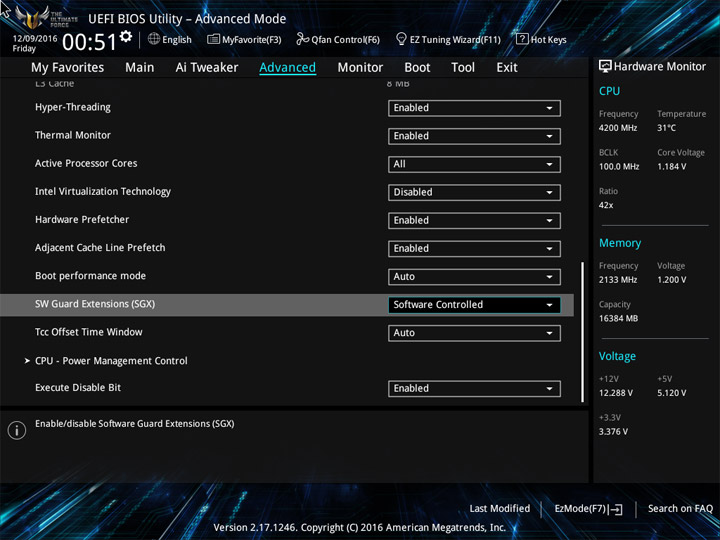
Task: Open the Thermal Monitor dropdown
Action: point(474,136)
